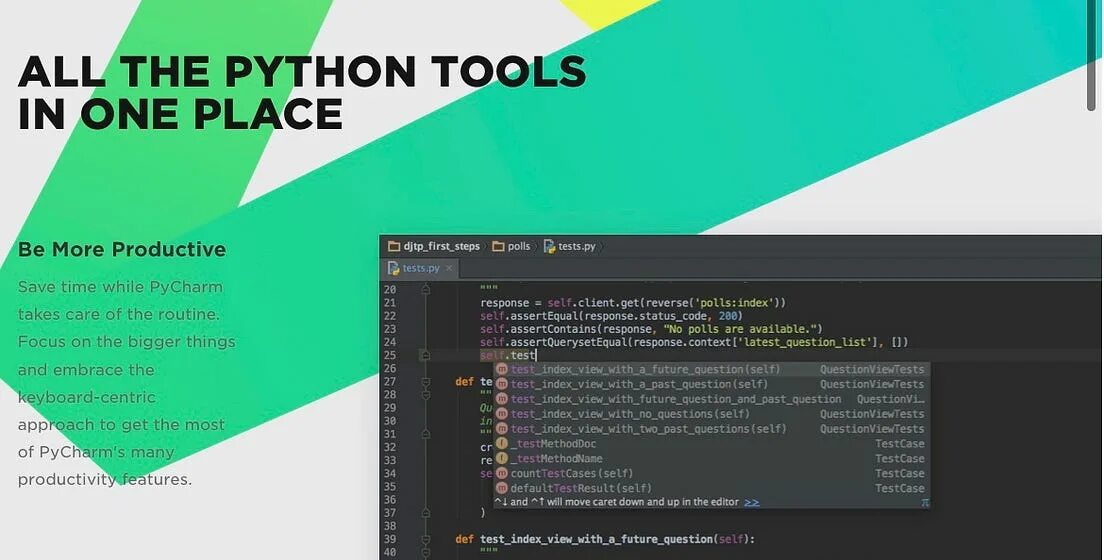
Task: Click the 'Be More Productive' heading
Action: tap(122, 249)
